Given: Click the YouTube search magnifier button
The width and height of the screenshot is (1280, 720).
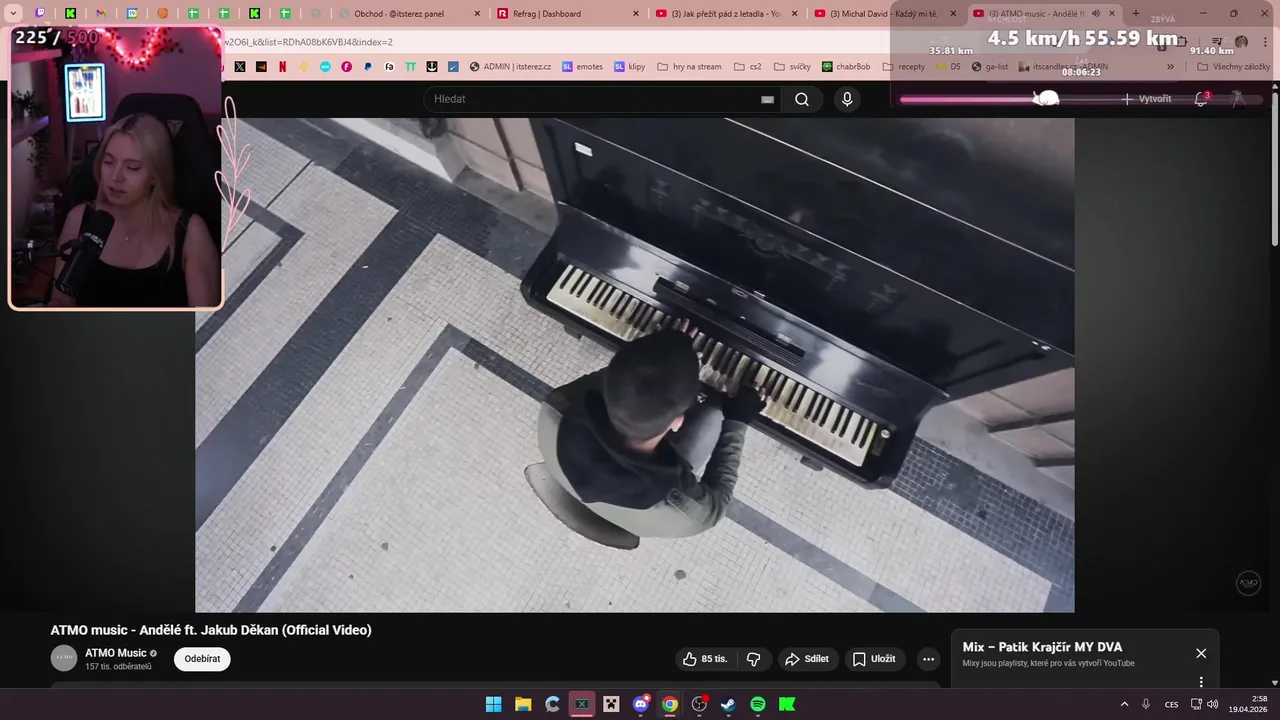Looking at the screenshot, I should pos(802,99).
